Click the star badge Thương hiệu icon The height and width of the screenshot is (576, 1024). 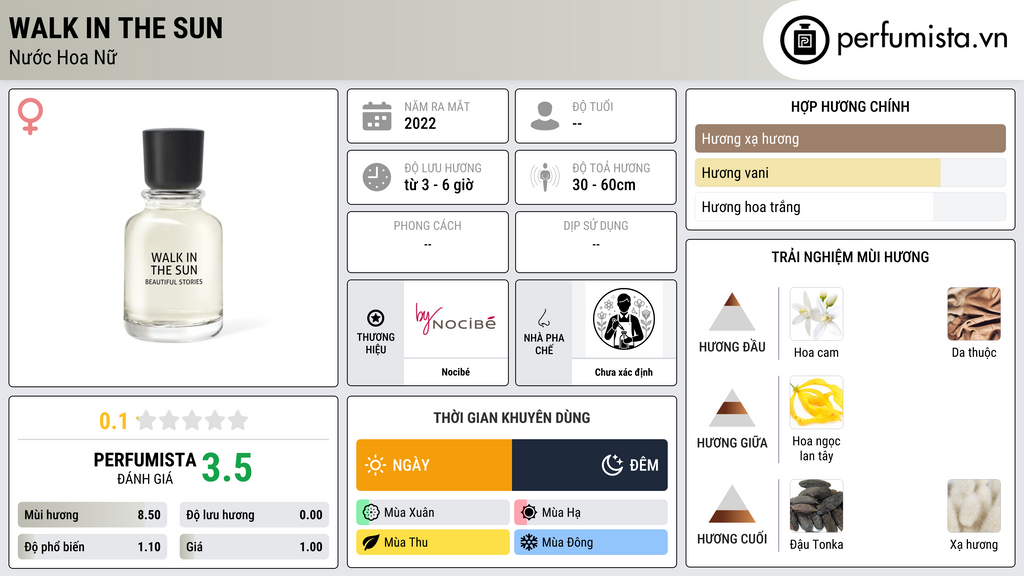(x=376, y=318)
